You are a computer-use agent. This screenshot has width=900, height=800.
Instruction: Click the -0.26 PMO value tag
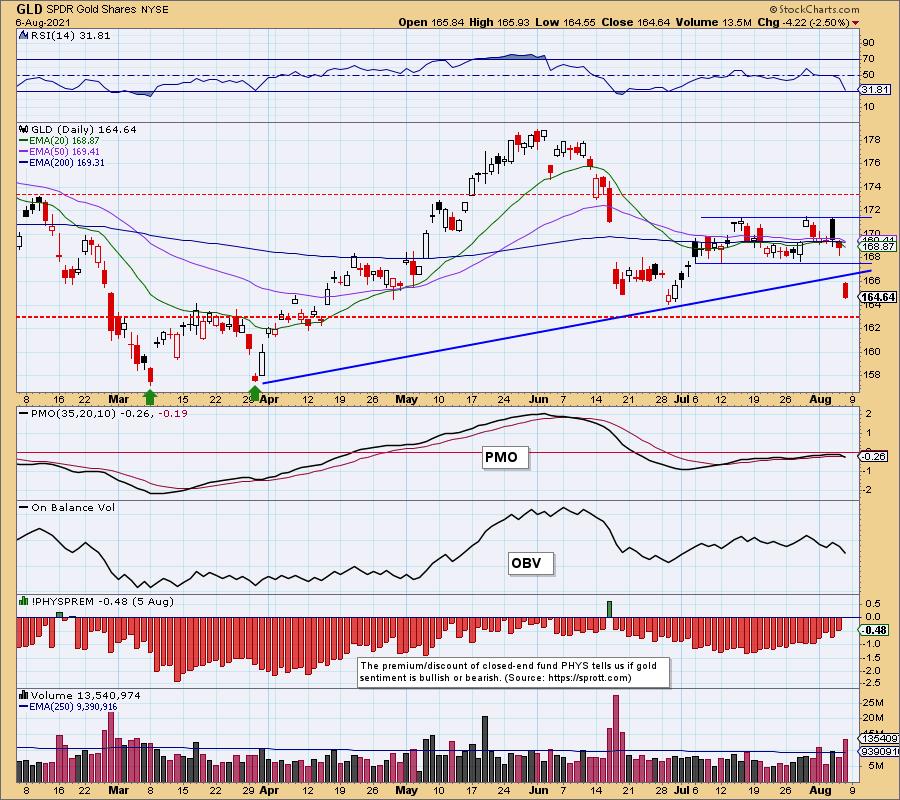point(875,456)
